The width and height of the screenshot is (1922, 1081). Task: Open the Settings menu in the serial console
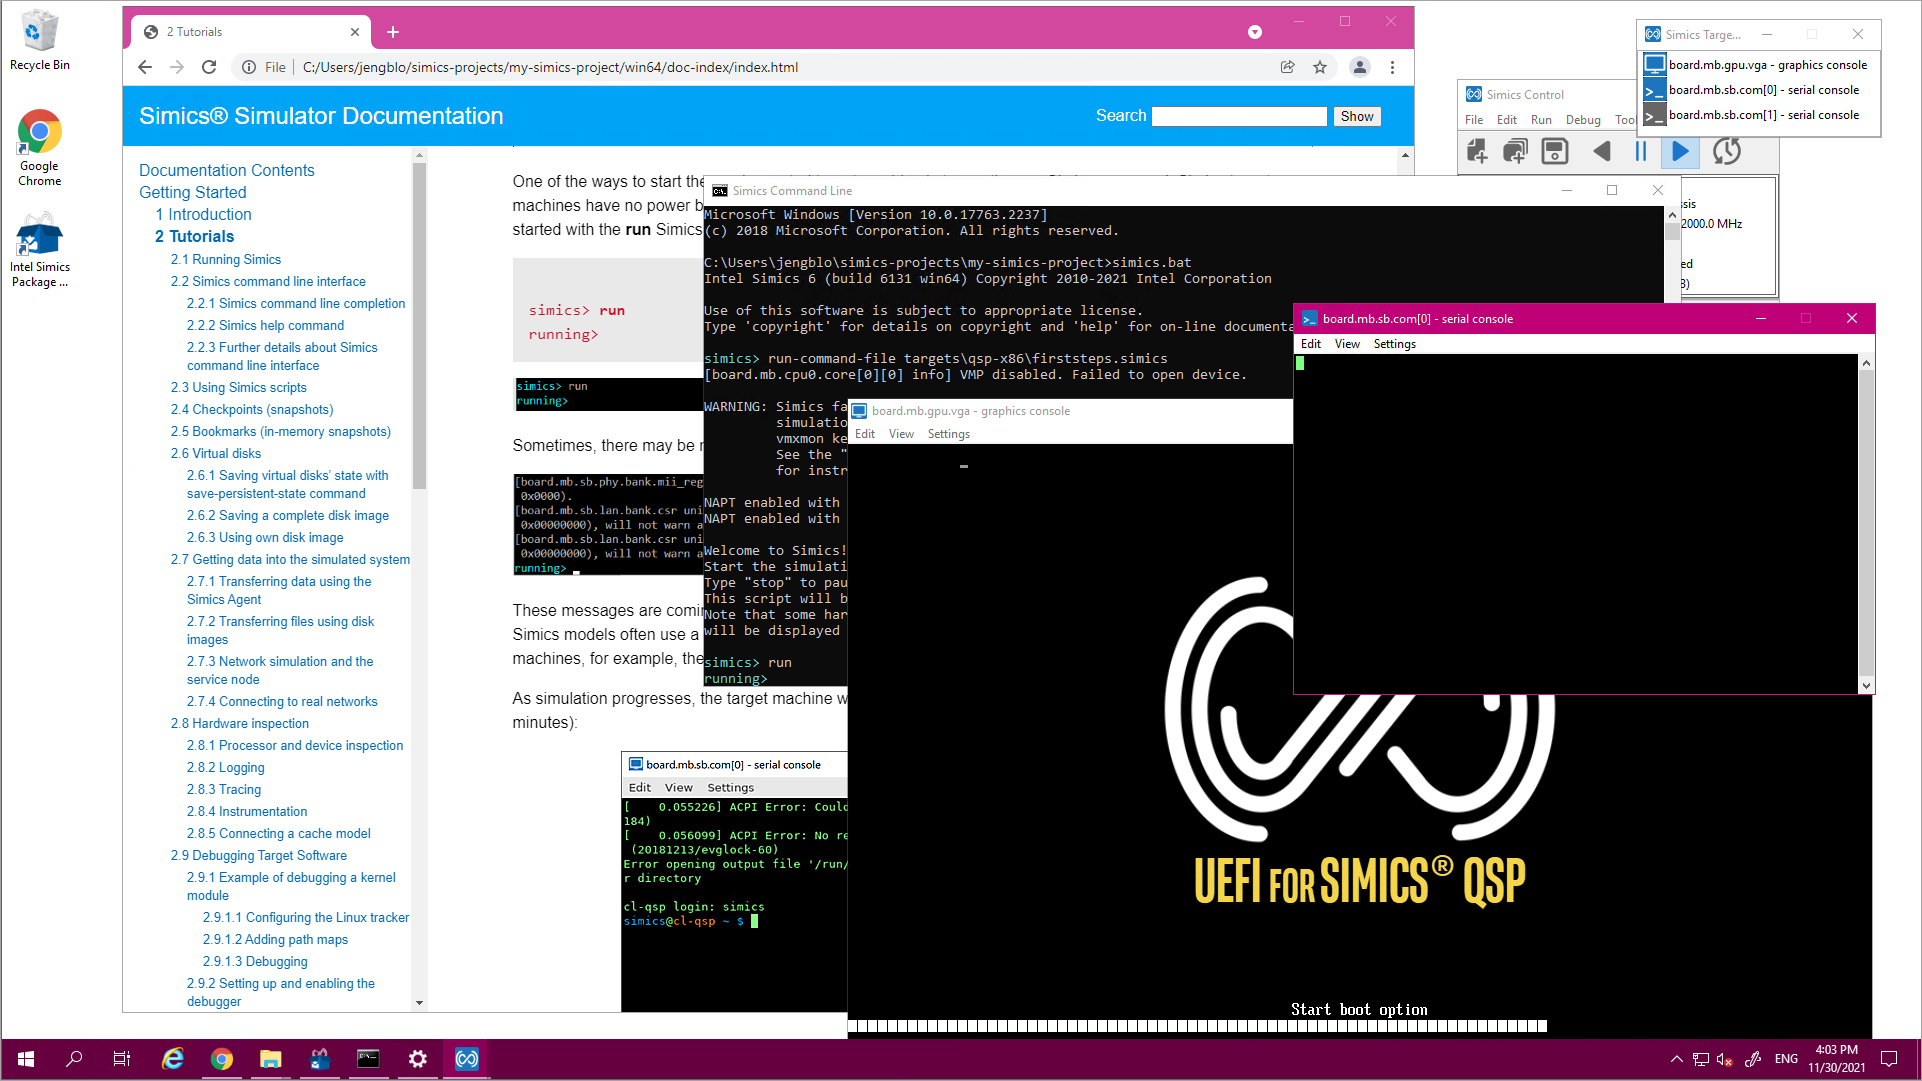pos(1394,343)
